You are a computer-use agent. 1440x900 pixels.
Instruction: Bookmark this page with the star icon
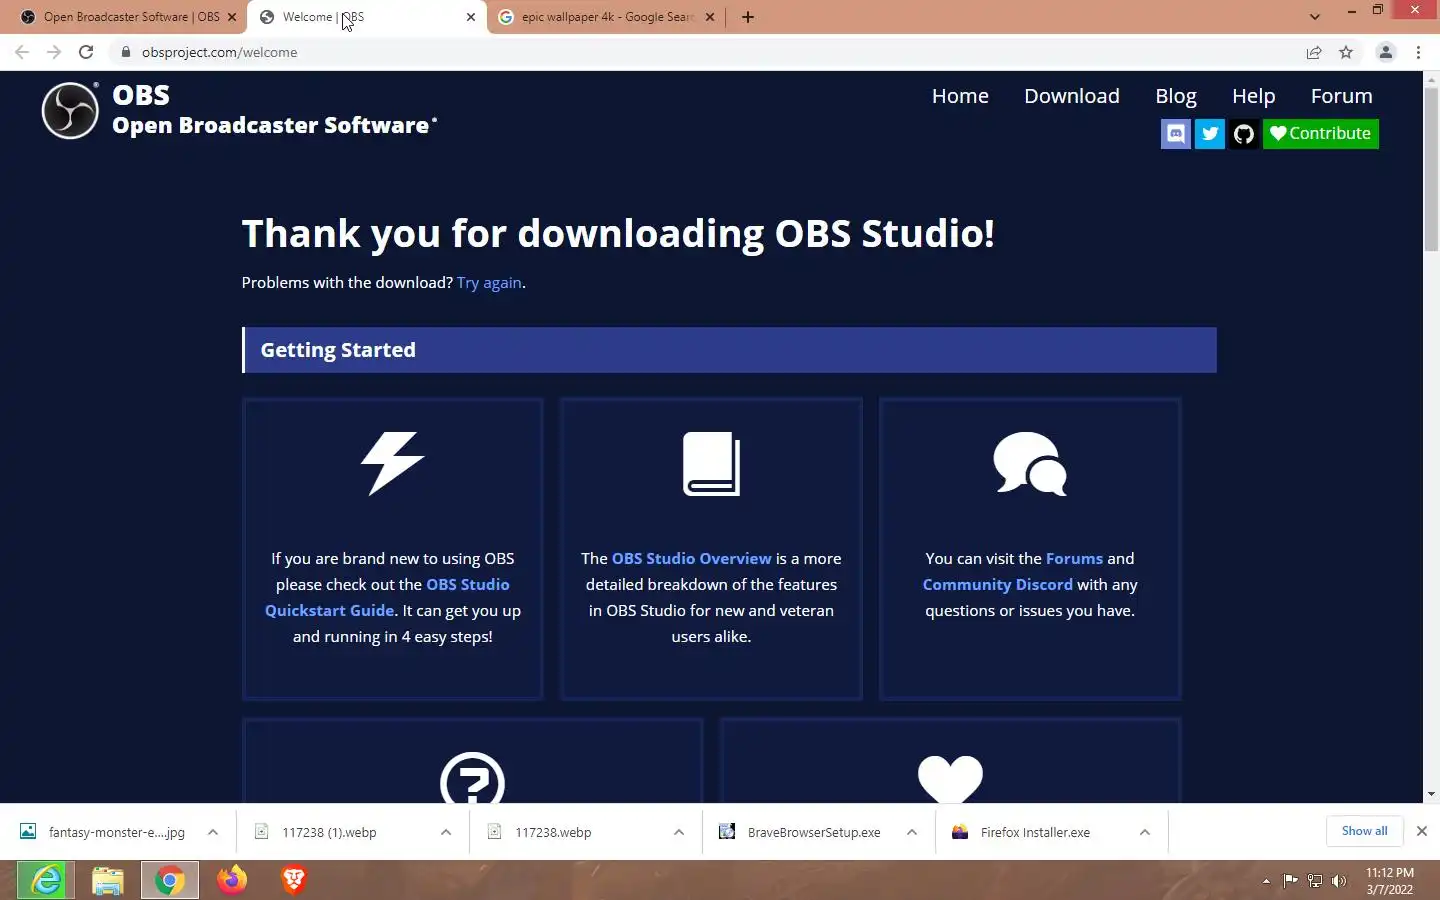point(1346,52)
